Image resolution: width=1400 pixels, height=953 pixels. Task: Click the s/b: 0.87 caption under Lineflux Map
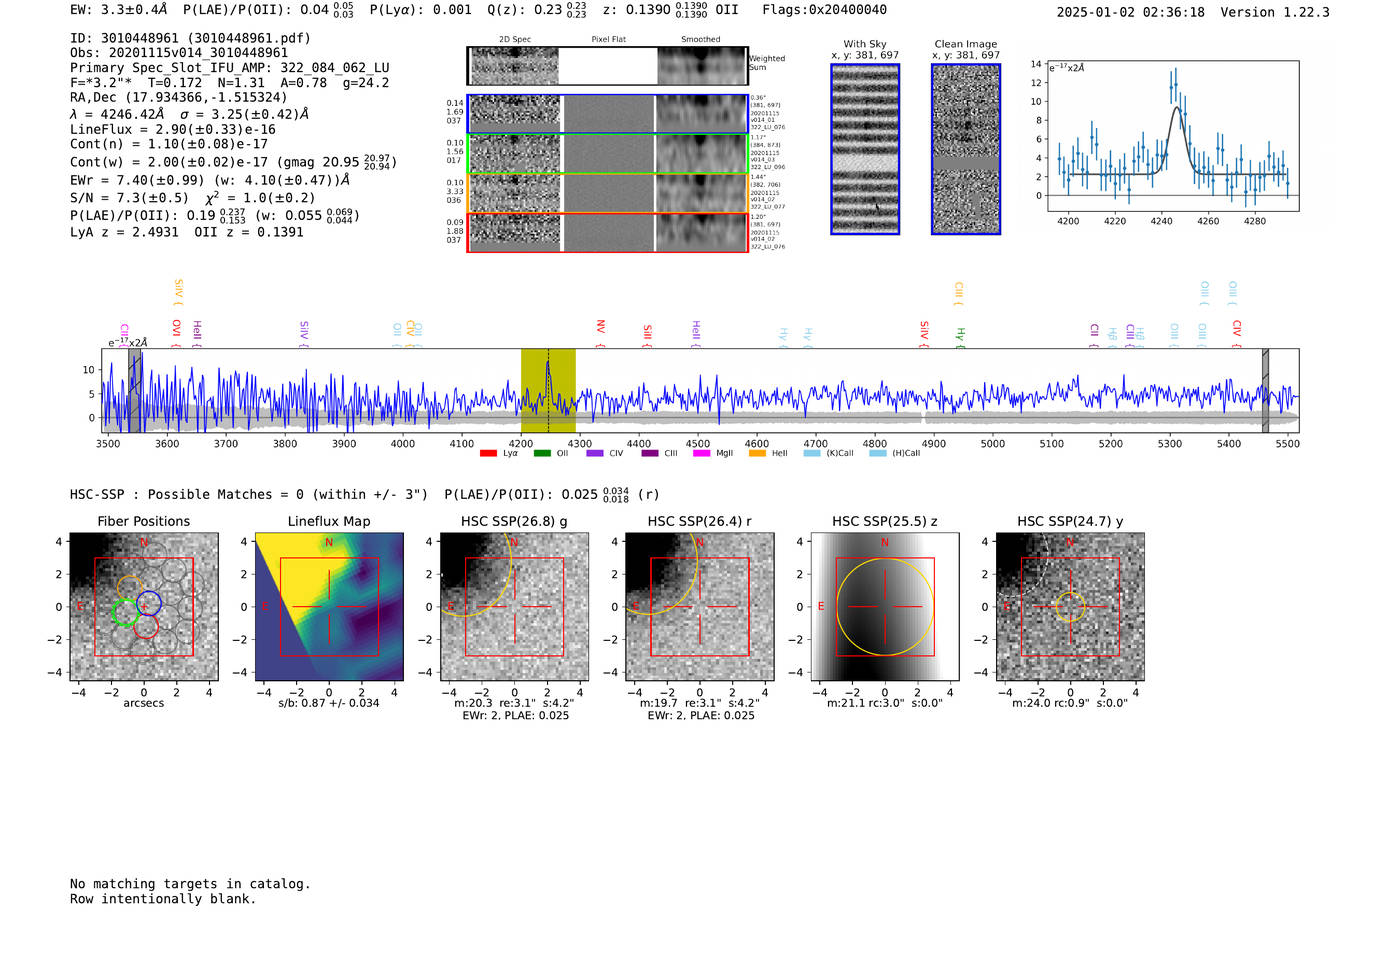click(329, 703)
